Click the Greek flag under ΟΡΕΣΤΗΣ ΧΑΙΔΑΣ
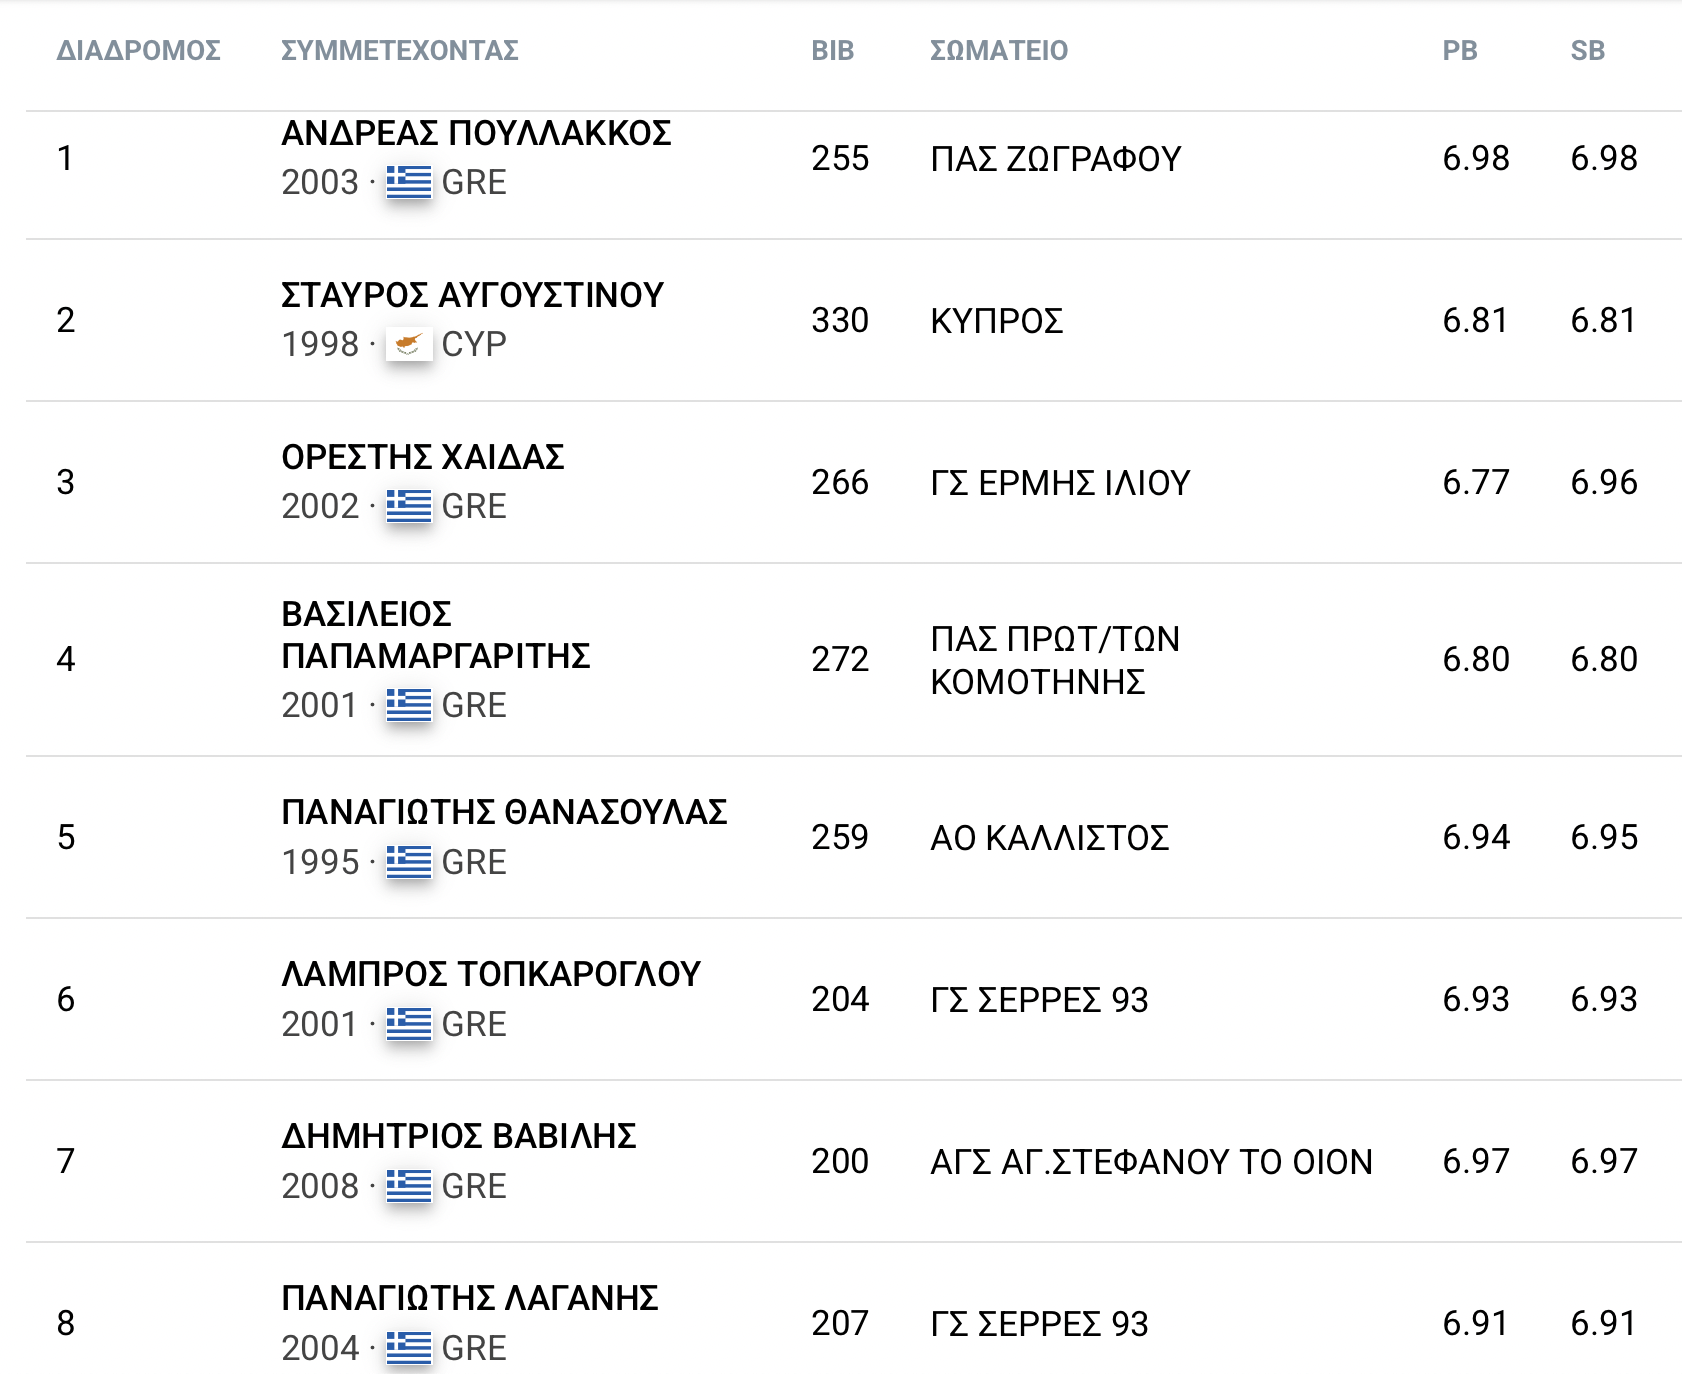Screen dimensions: 1682x1374 point(408,506)
